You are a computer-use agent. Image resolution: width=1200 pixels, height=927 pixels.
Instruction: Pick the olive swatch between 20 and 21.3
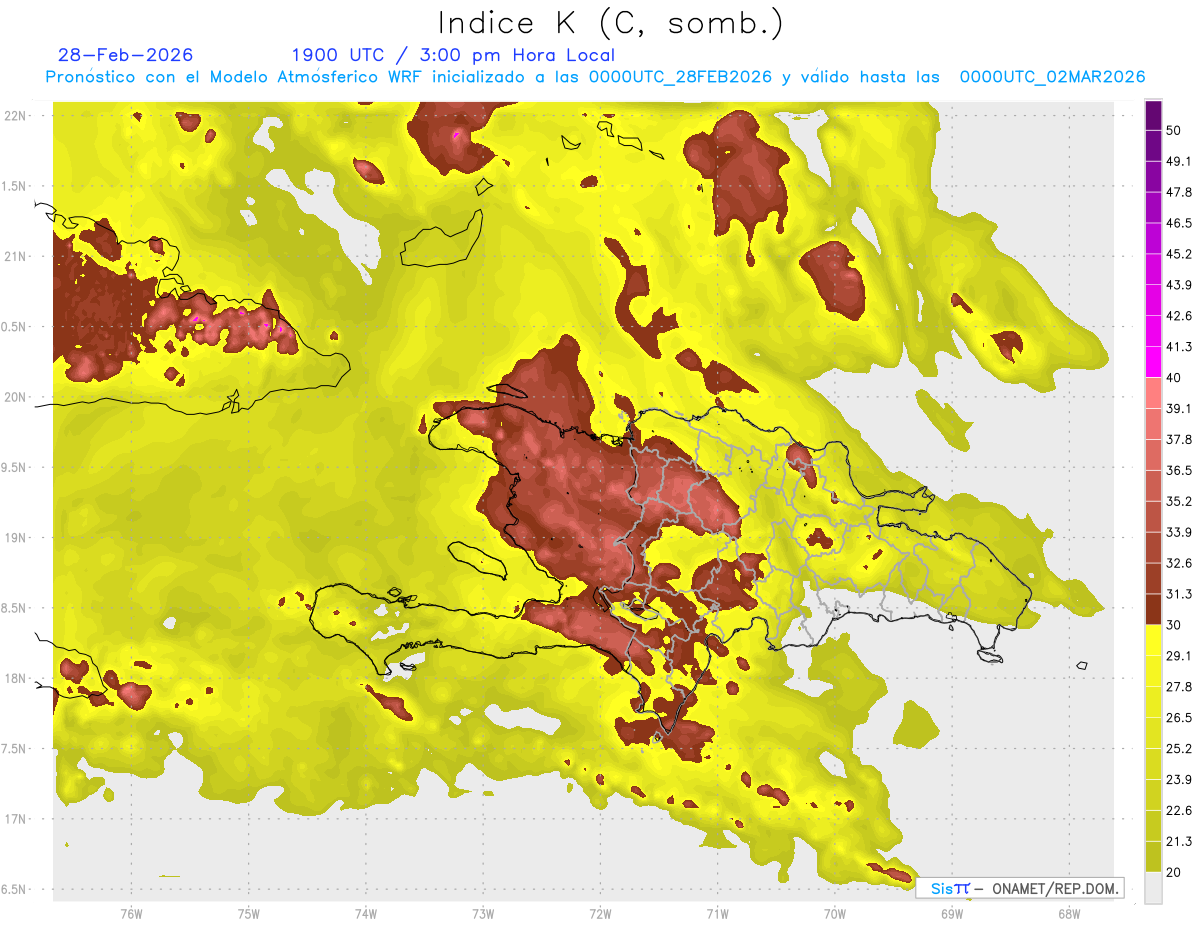[1154, 857]
